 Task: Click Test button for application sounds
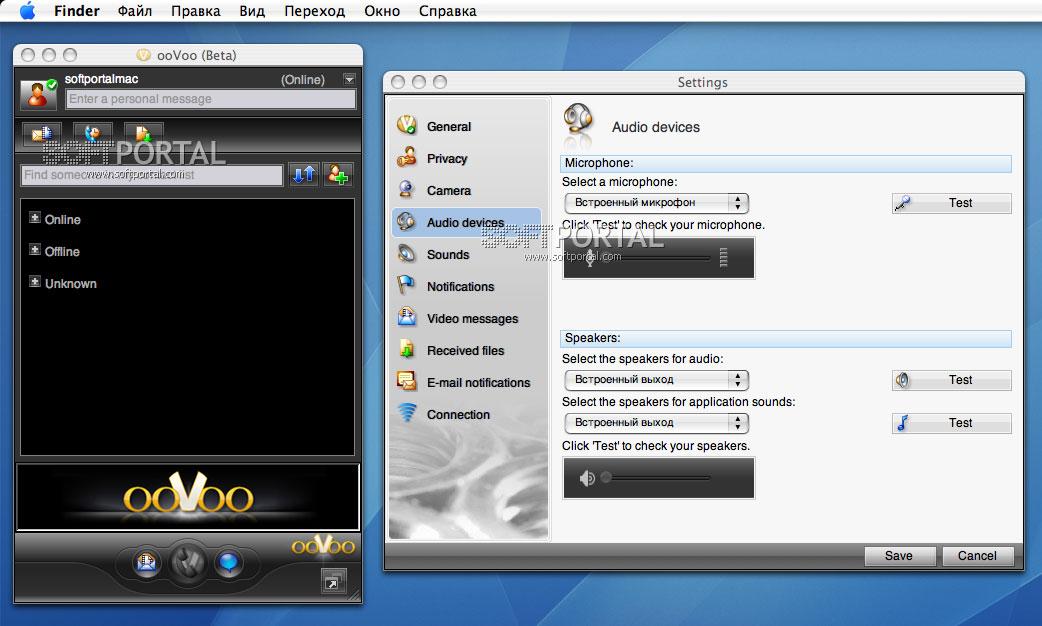click(952, 423)
